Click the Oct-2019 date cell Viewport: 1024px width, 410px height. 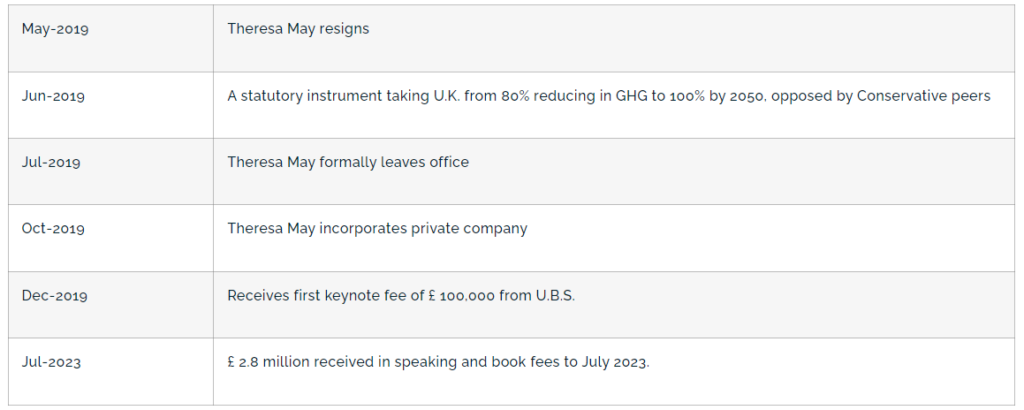(54, 229)
